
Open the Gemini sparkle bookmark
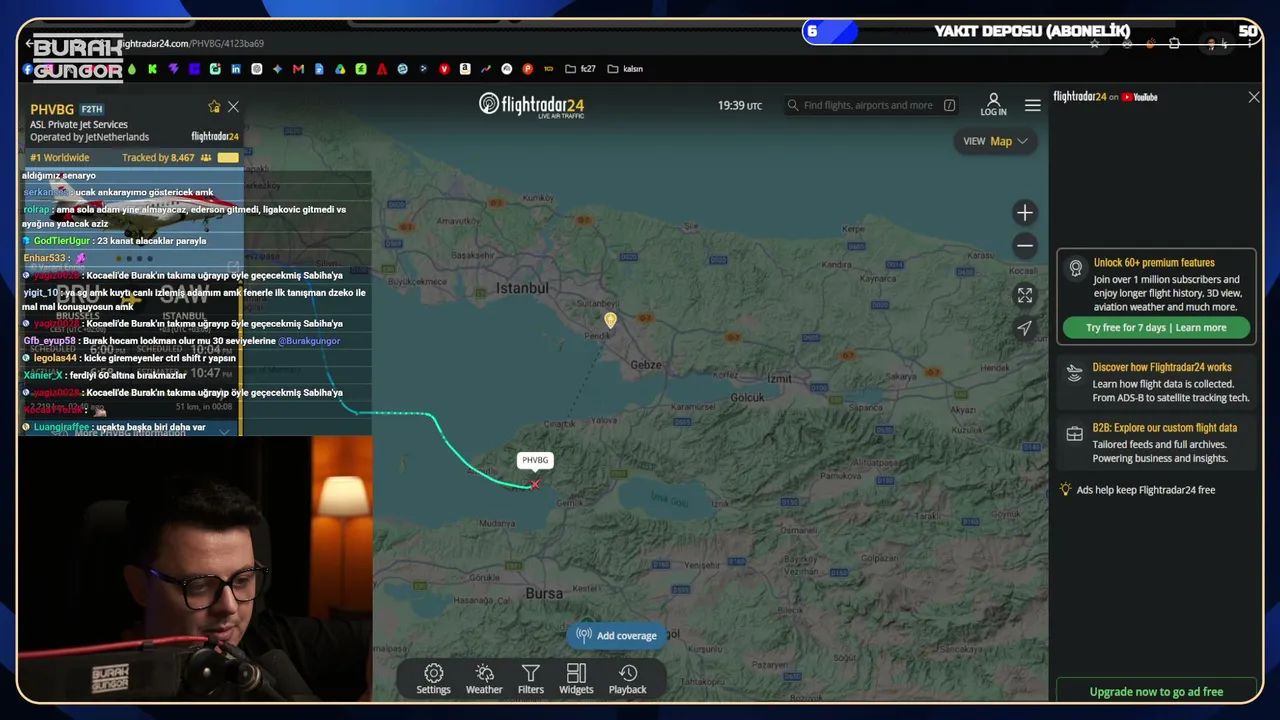point(277,69)
